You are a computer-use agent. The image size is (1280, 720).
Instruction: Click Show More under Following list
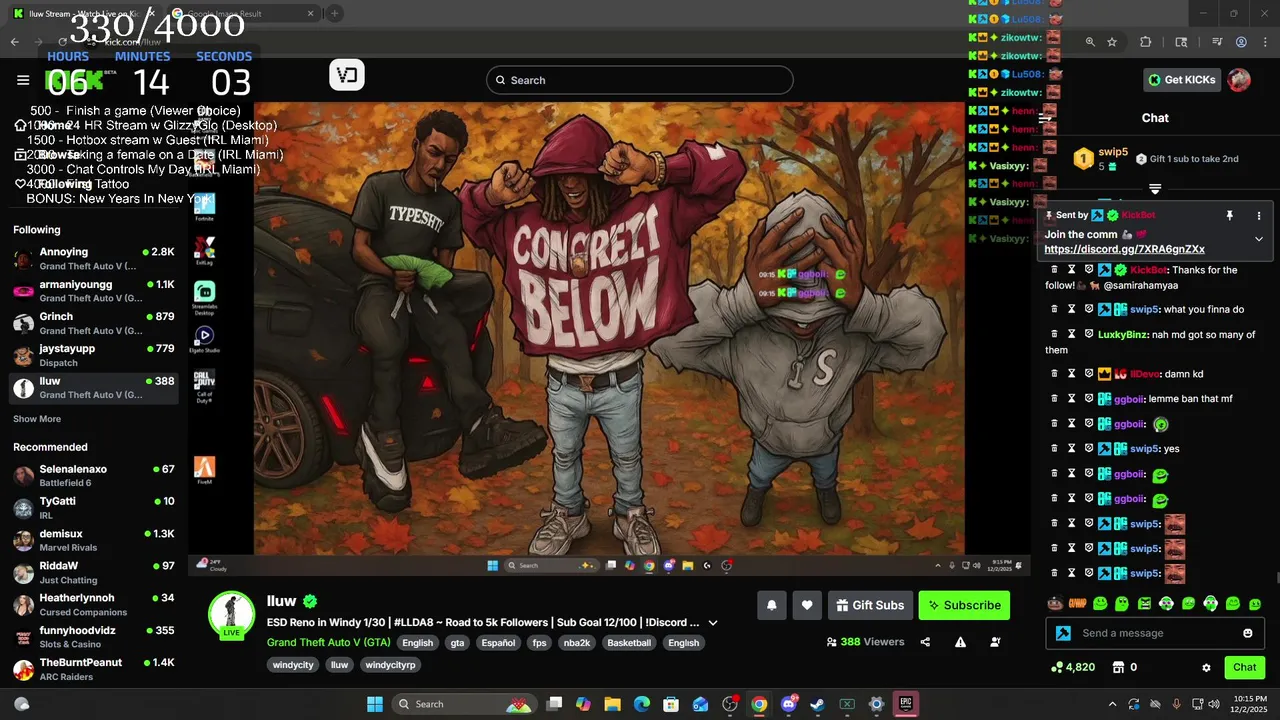pos(37,419)
